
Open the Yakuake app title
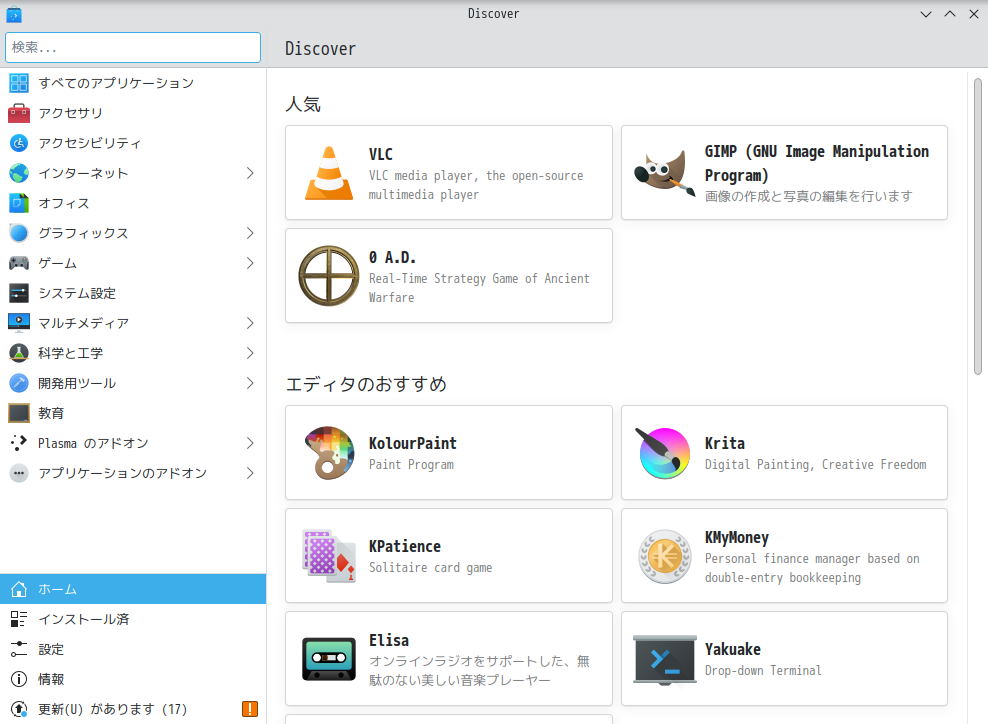pos(732,650)
